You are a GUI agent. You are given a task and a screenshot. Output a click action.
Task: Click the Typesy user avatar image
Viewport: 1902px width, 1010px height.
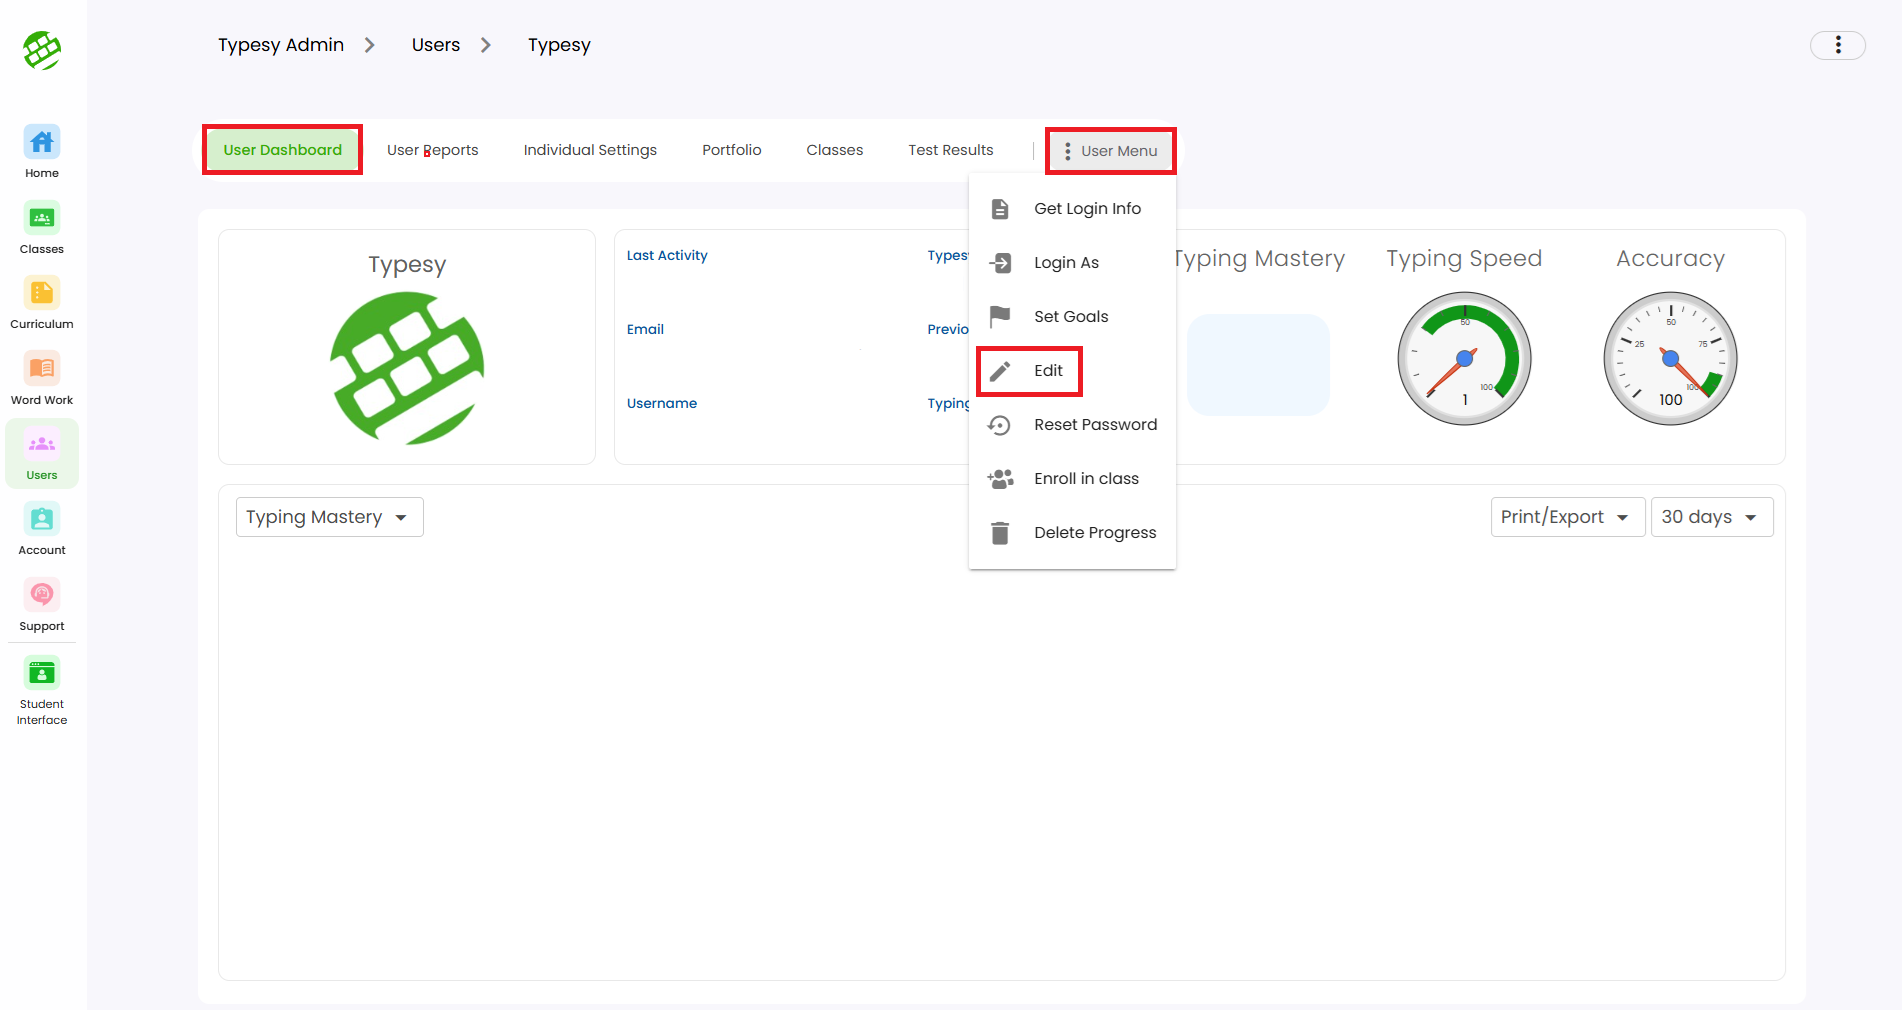pyautogui.click(x=407, y=368)
